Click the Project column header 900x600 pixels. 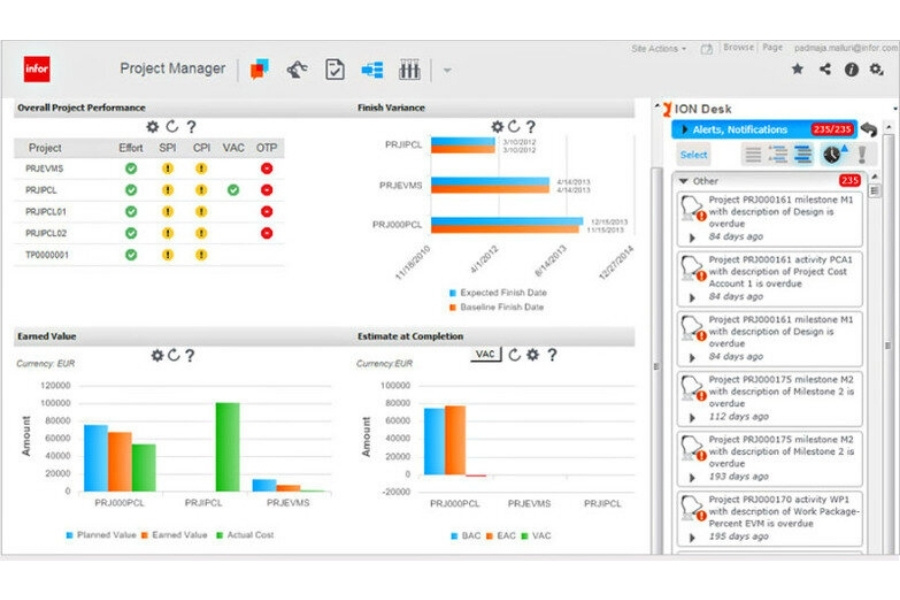[45, 148]
